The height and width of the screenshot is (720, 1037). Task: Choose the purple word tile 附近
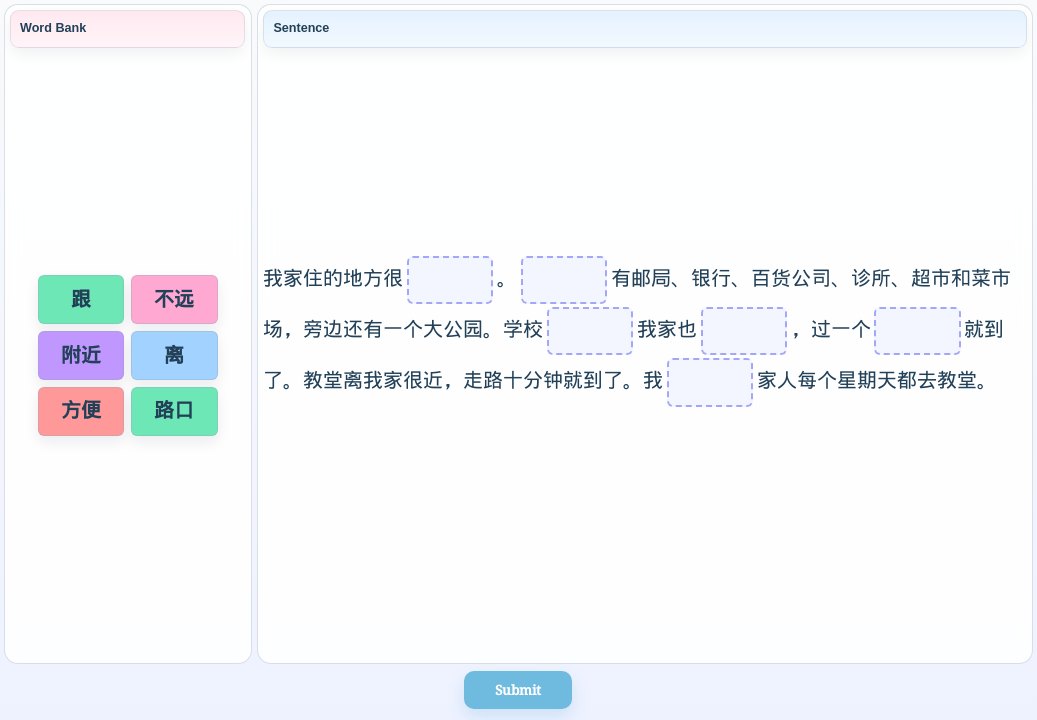(81, 356)
